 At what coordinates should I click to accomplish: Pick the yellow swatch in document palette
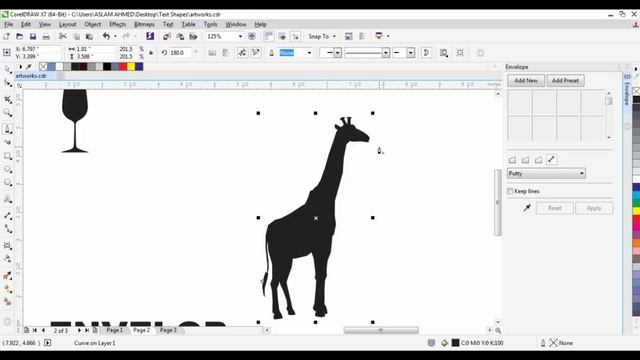tap(131, 67)
